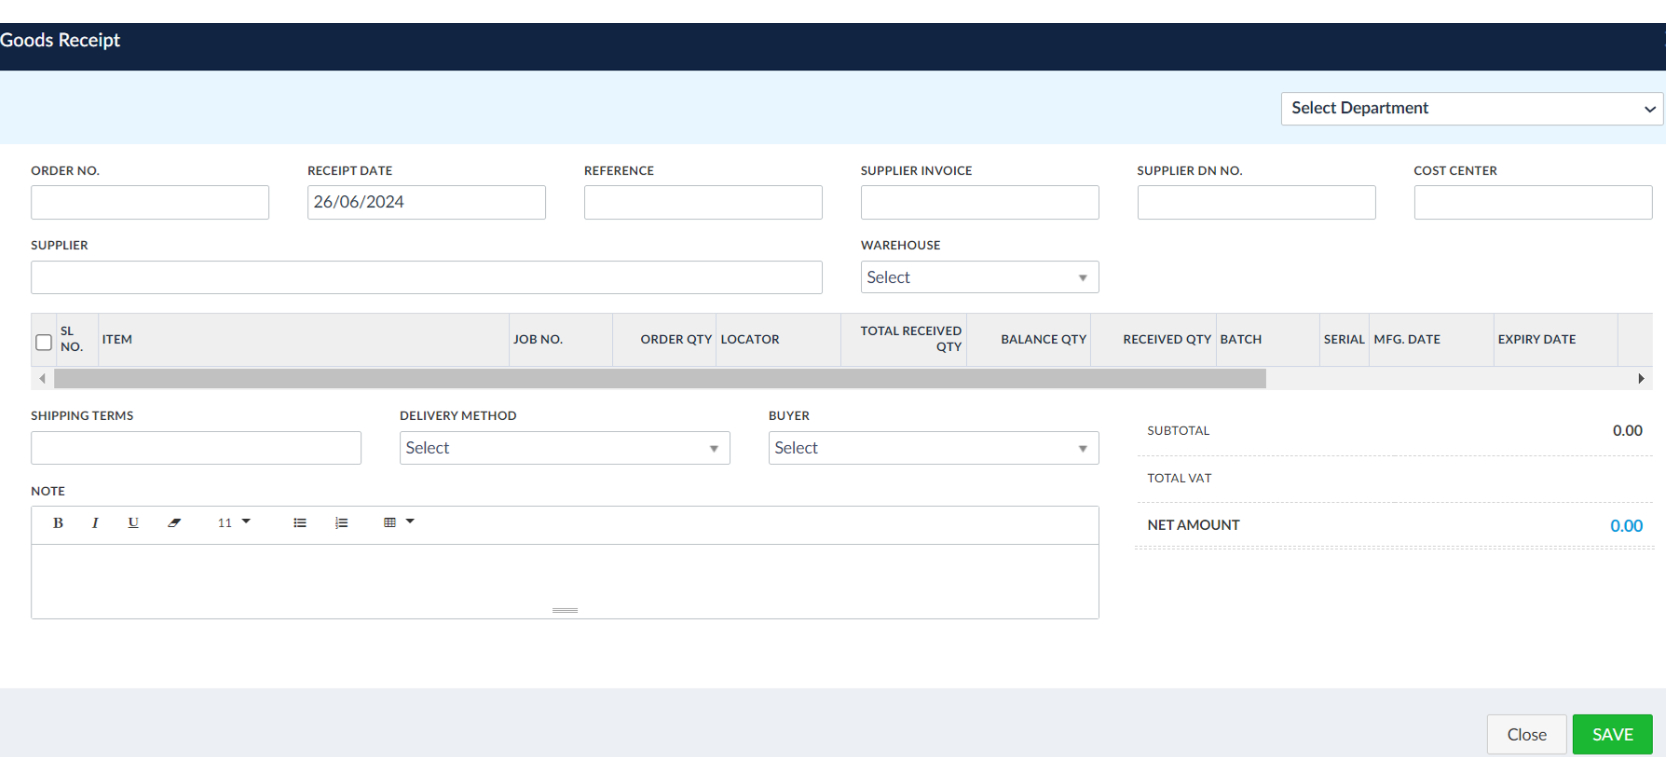Click the SERIAL column header
The width and height of the screenshot is (1667, 780).
[x=1344, y=340]
